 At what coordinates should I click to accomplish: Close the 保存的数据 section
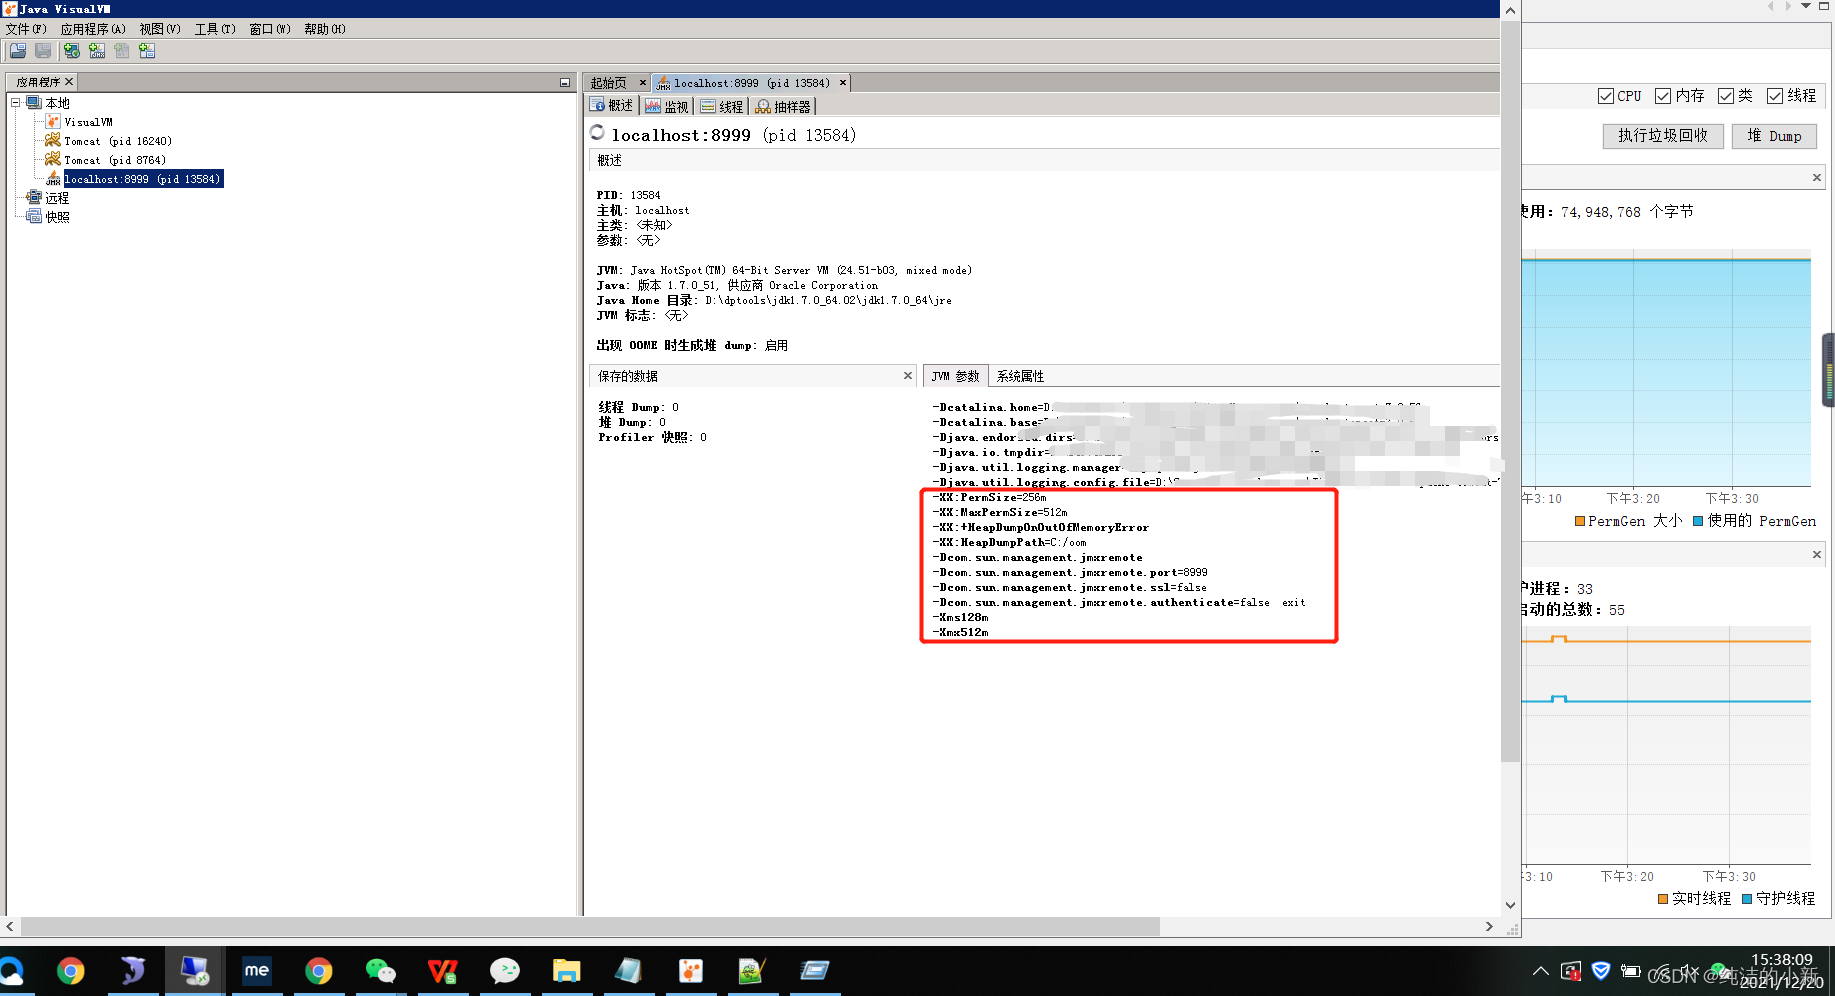tap(908, 376)
